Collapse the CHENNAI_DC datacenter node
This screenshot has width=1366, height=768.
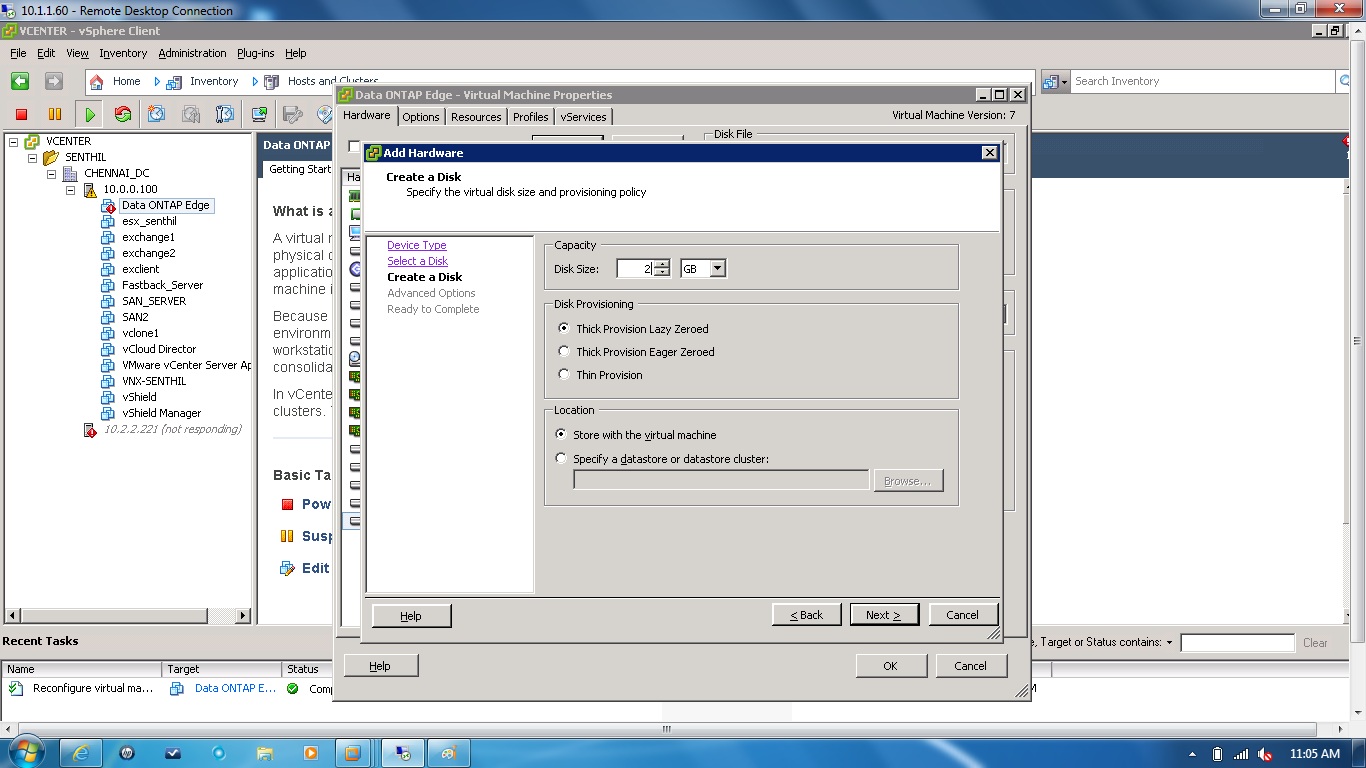[52, 172]
